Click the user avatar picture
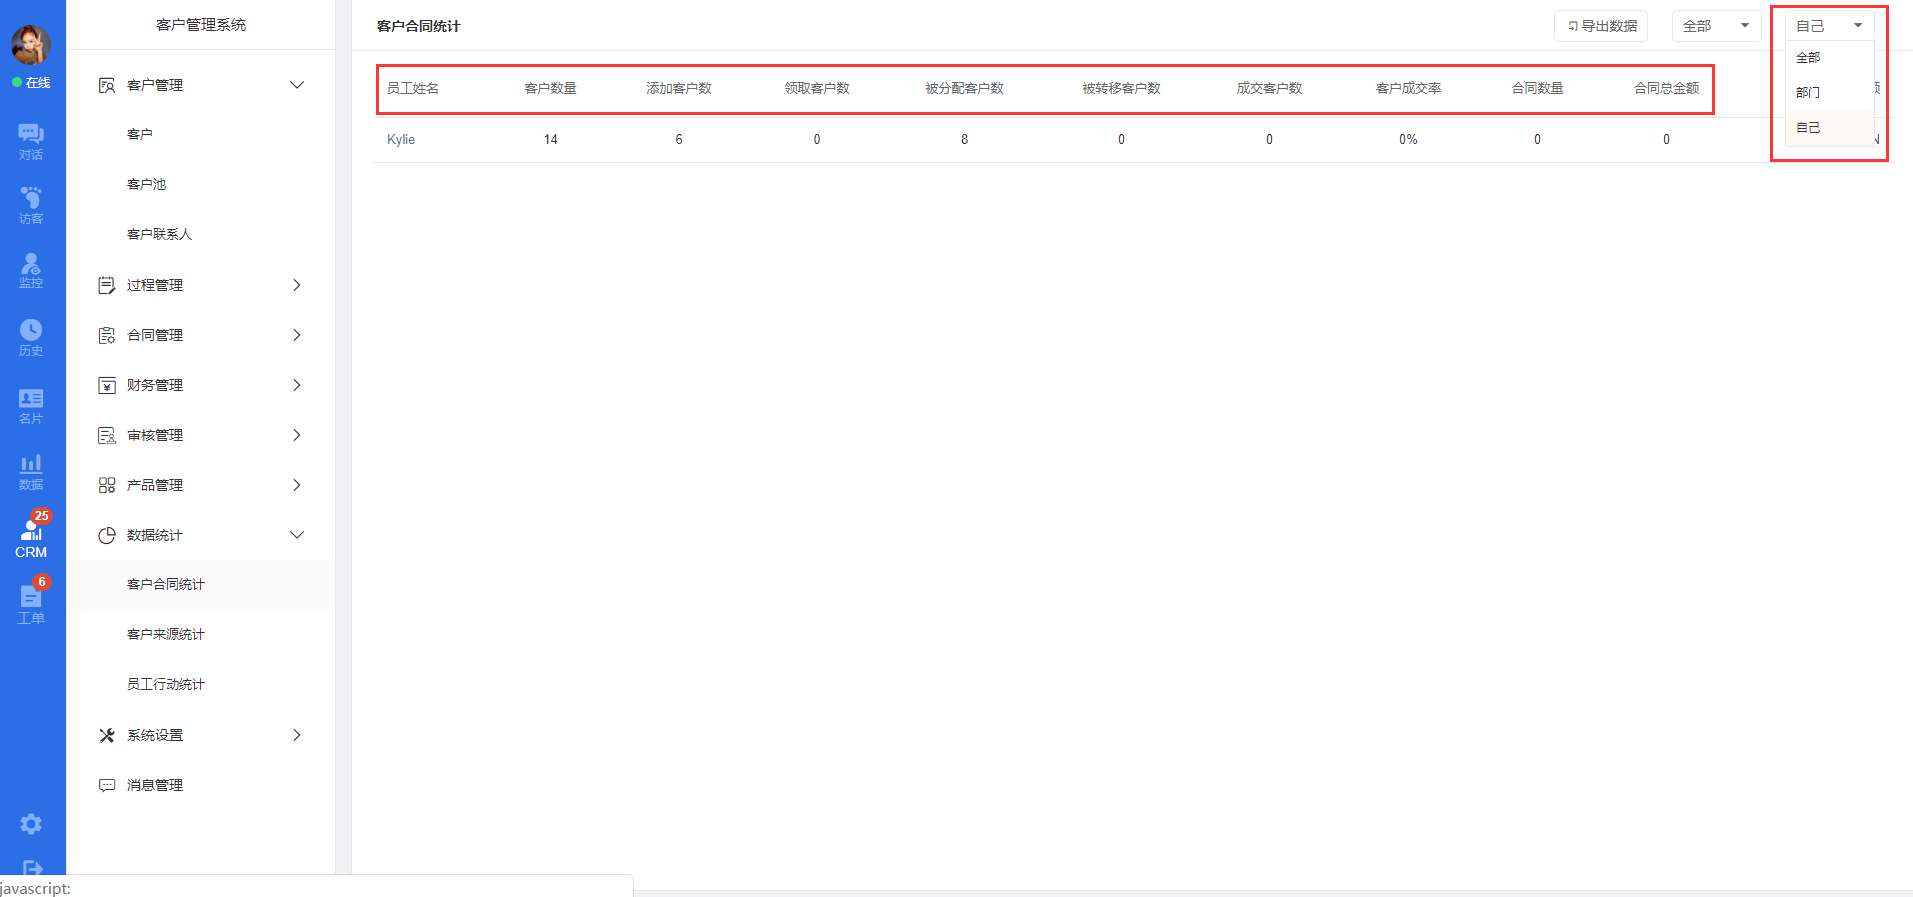Image resolution: width=1913 pixels, height=897 pixels. pyautogui.click(x=31, y=45)
